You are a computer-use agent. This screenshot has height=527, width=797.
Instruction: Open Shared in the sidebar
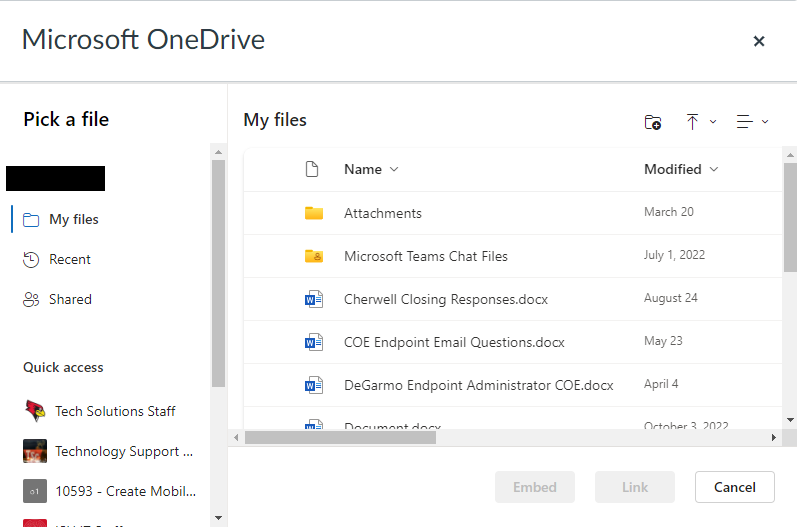coord(70,299)
